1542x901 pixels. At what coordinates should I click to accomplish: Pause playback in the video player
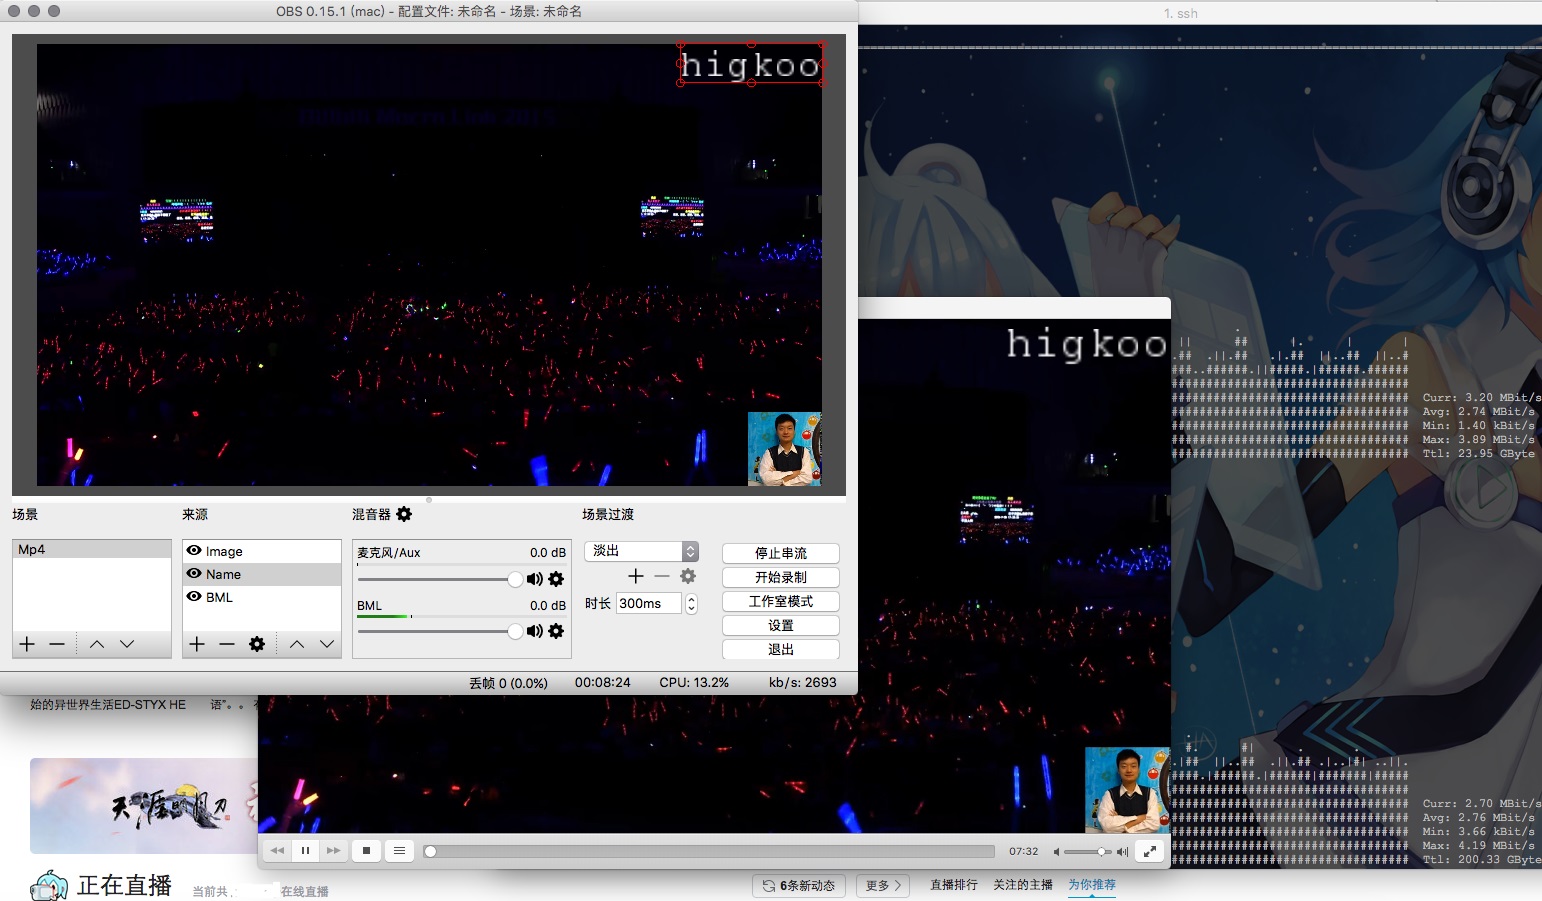point(305,851)
